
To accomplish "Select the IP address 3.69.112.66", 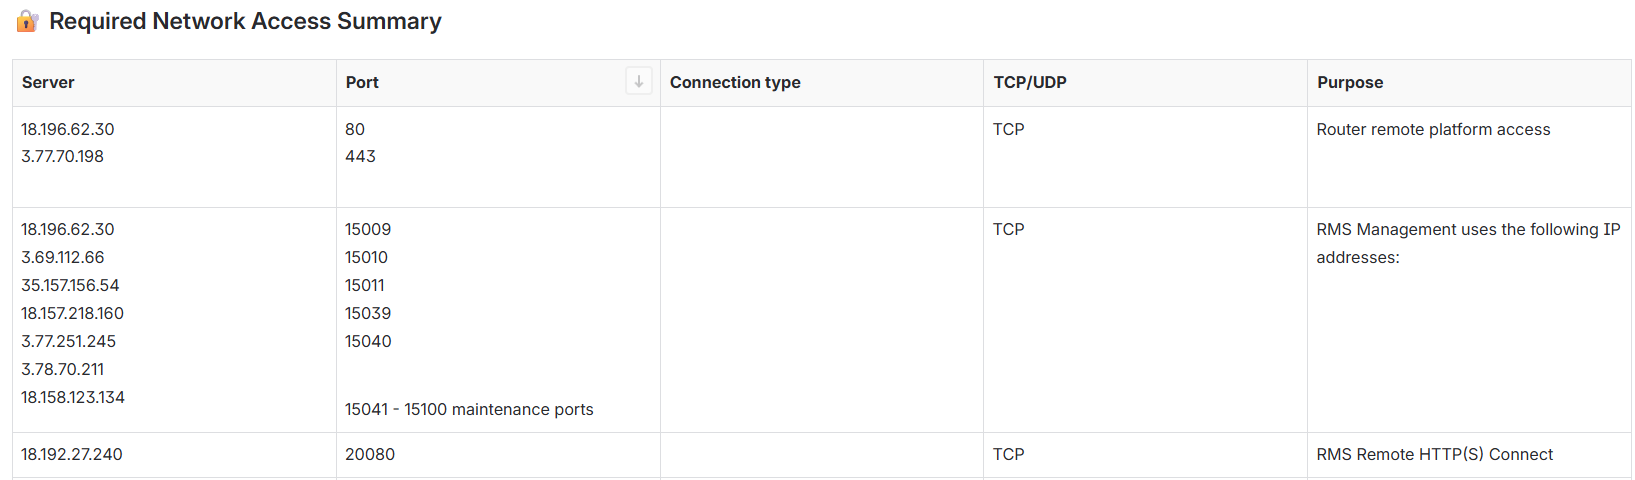I will [63, 257].
